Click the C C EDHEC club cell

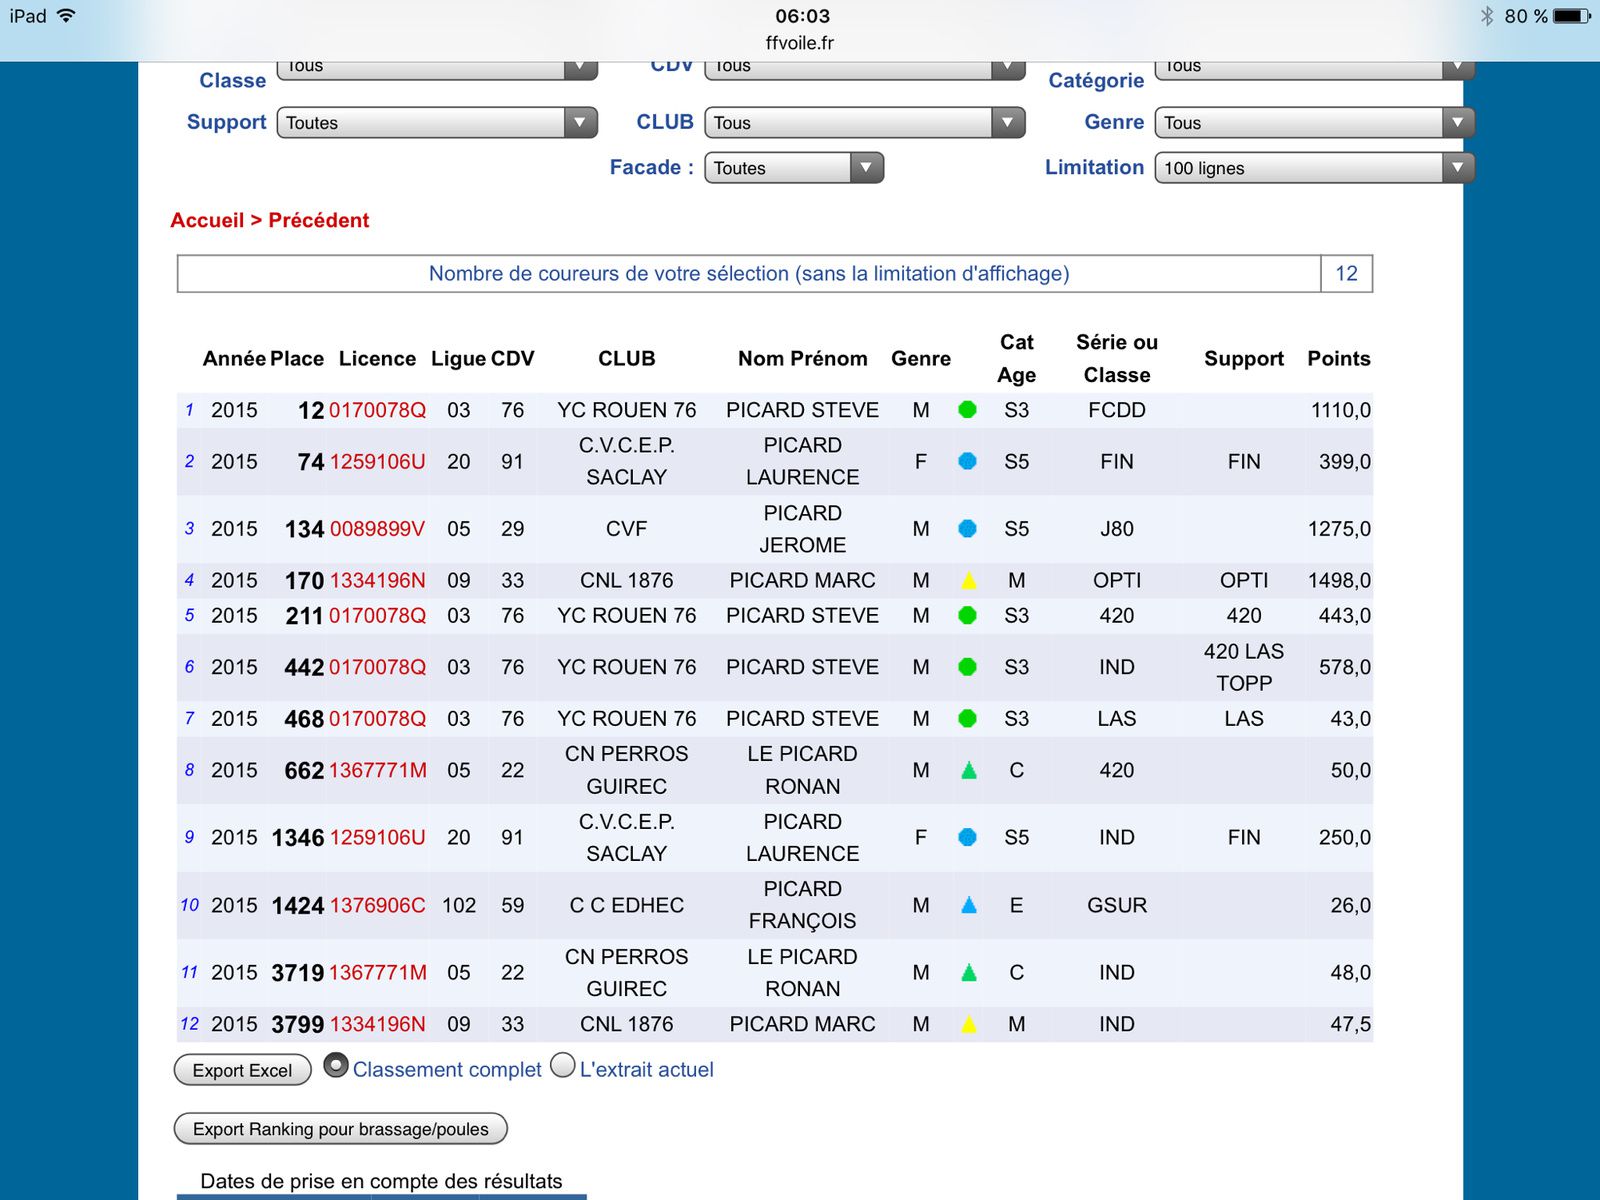pos(627,905)
